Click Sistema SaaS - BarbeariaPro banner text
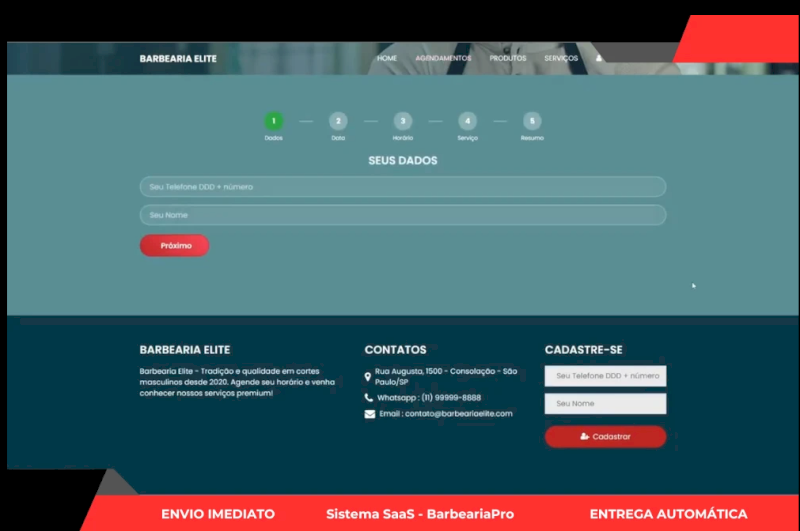Screen dimensions: 800x531 coord(420,514)
